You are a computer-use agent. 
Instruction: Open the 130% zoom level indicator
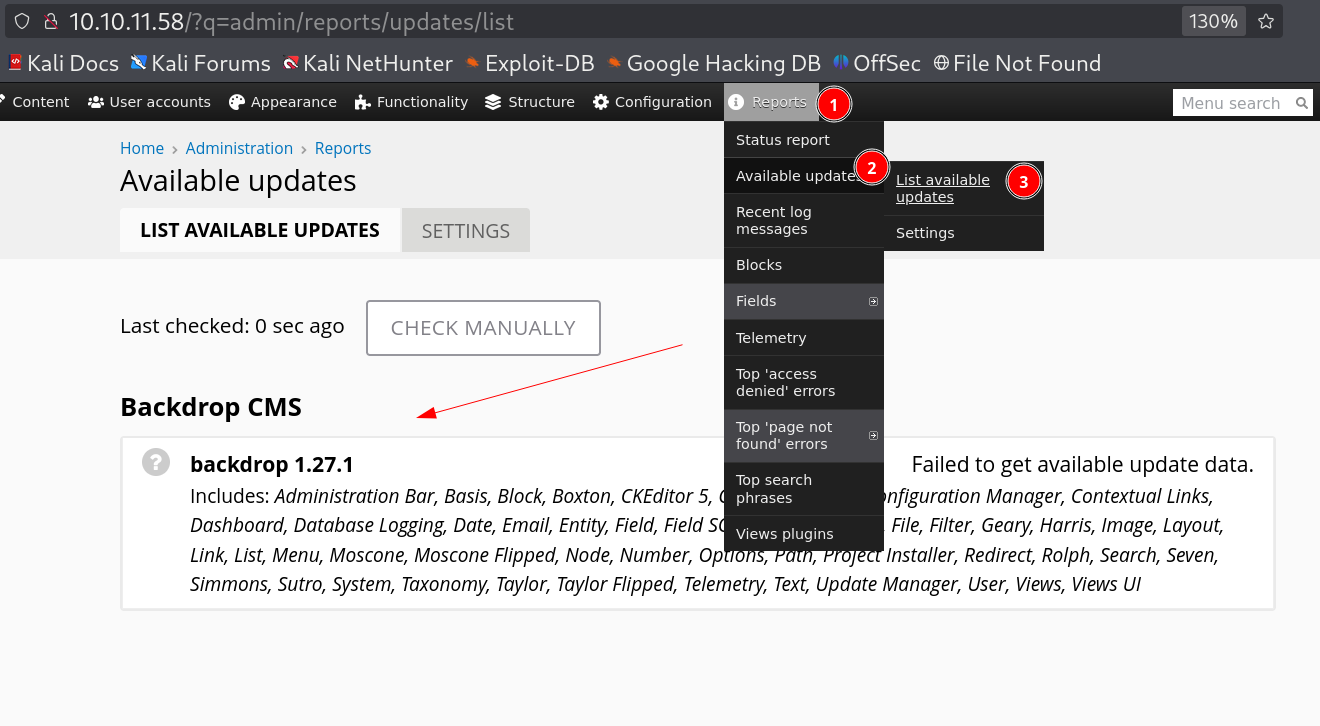(x=1214, y=21)
